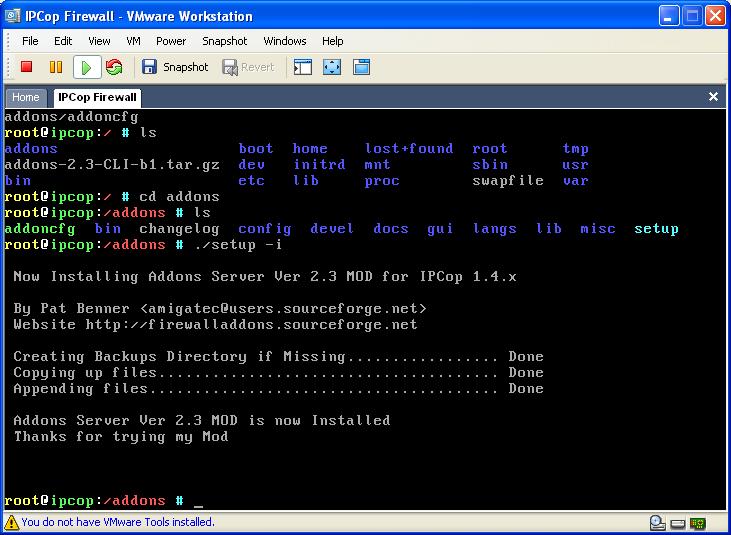Click the 'langs' directory name
Screen dimensions: 731x535
[495, 229]
